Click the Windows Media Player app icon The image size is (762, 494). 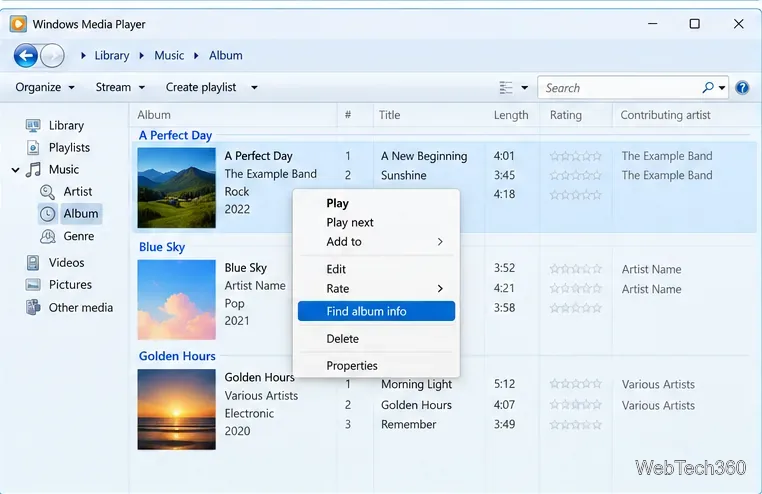[18, 24]
